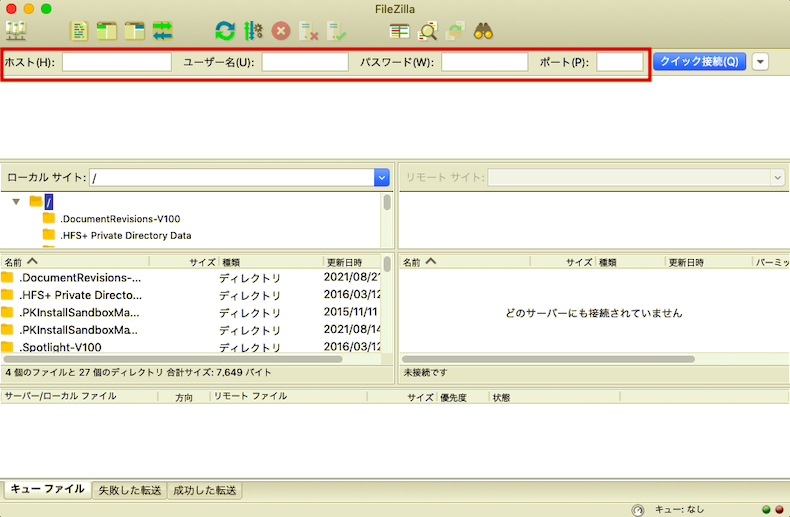The image size is (790, 517).
Task: Sort remote files by 名前 column
Action: click(464, 262)
